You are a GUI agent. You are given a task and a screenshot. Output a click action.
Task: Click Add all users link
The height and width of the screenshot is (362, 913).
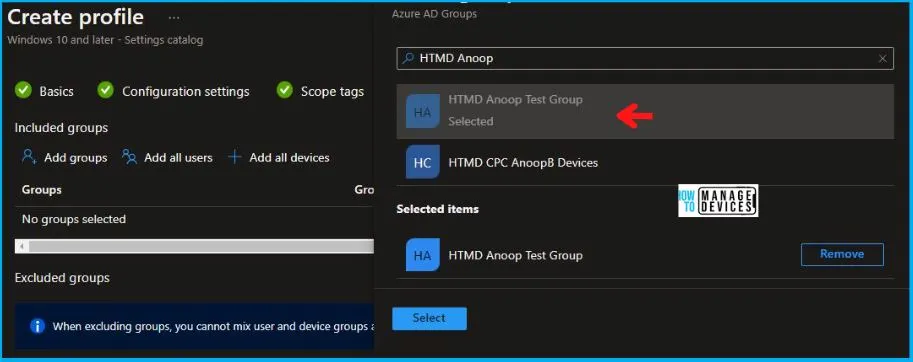point(178,158)
